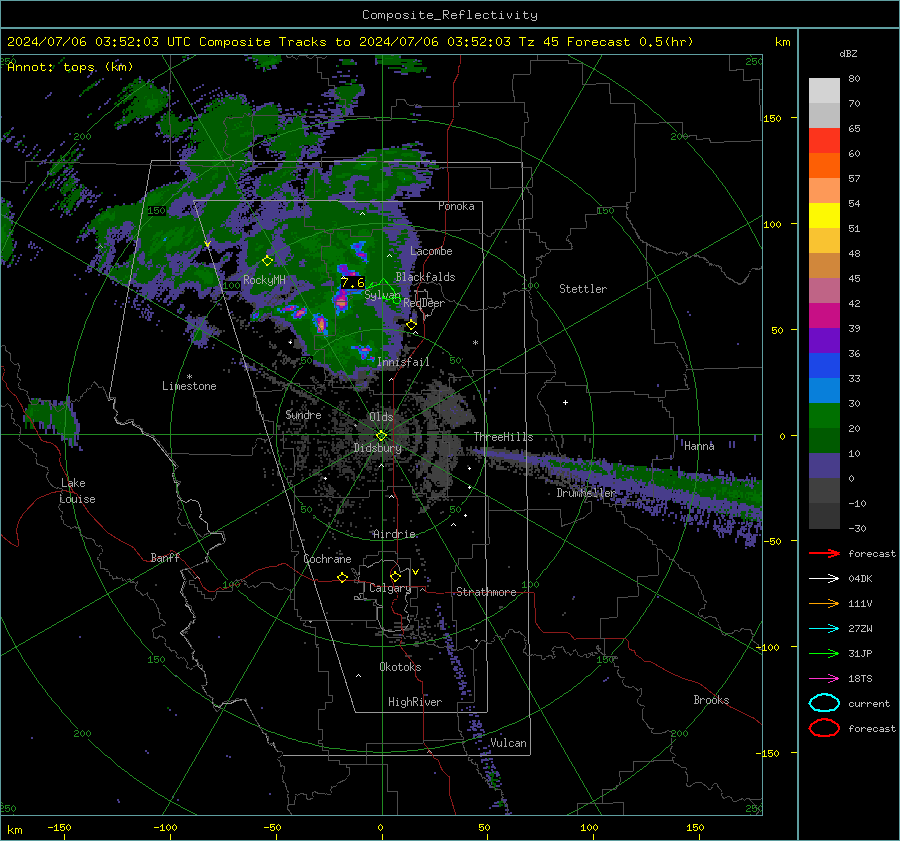Image resolution: width=900 pixels, height=841 pixels.
Task: Select the yellow 51-54 dBZ swatch
Action: click(x=824, y=216)
